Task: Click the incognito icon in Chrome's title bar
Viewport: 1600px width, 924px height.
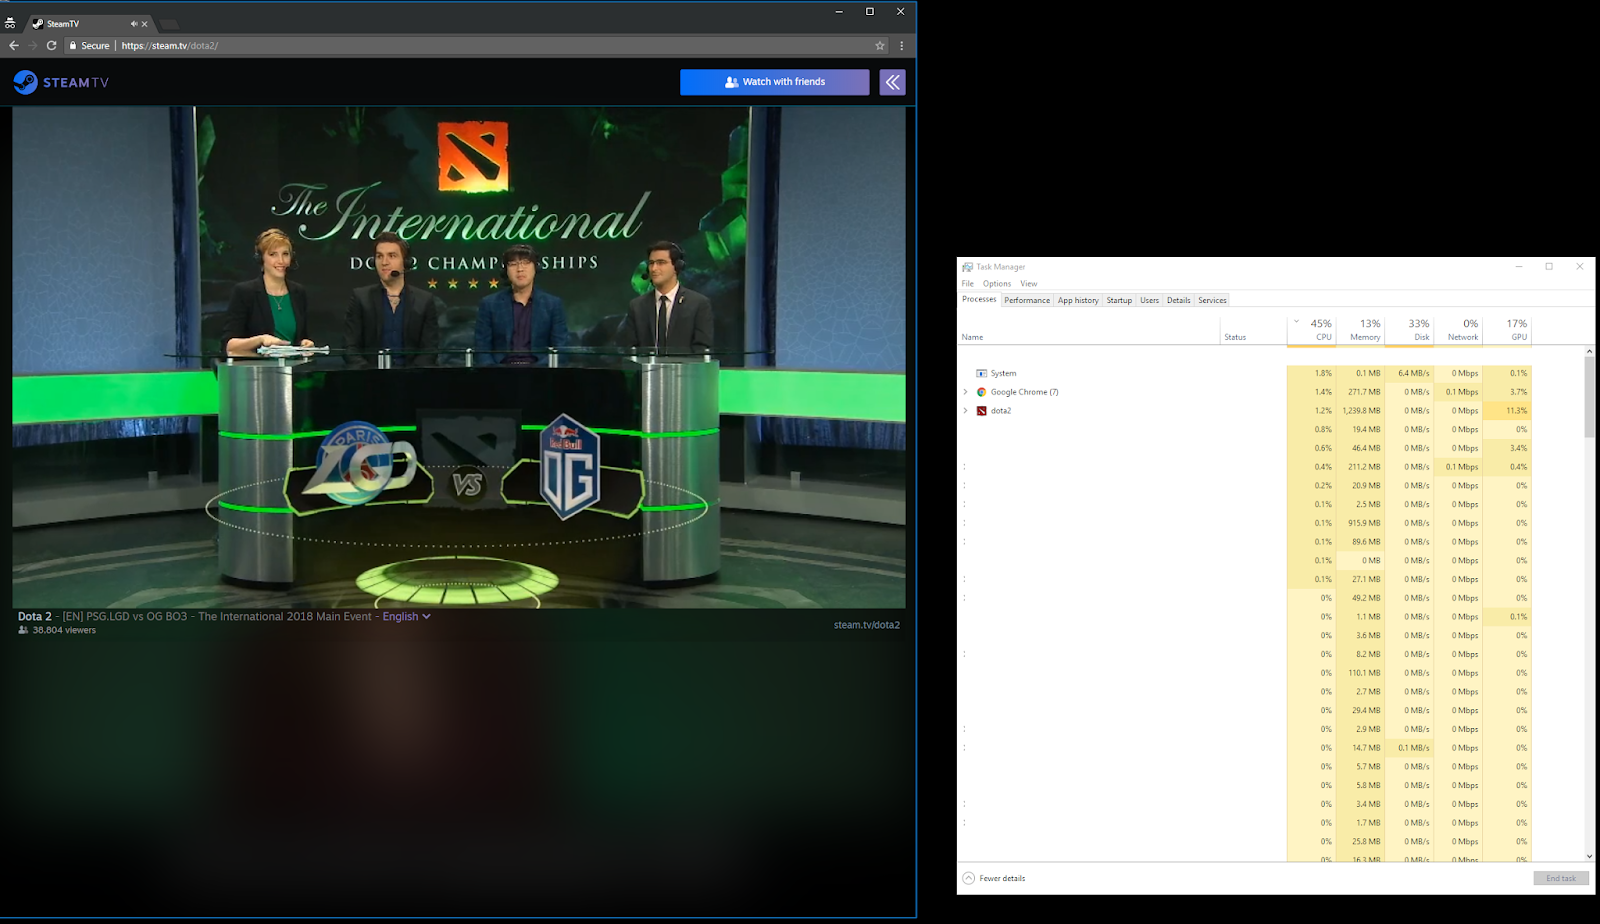Action: [10, 22]
